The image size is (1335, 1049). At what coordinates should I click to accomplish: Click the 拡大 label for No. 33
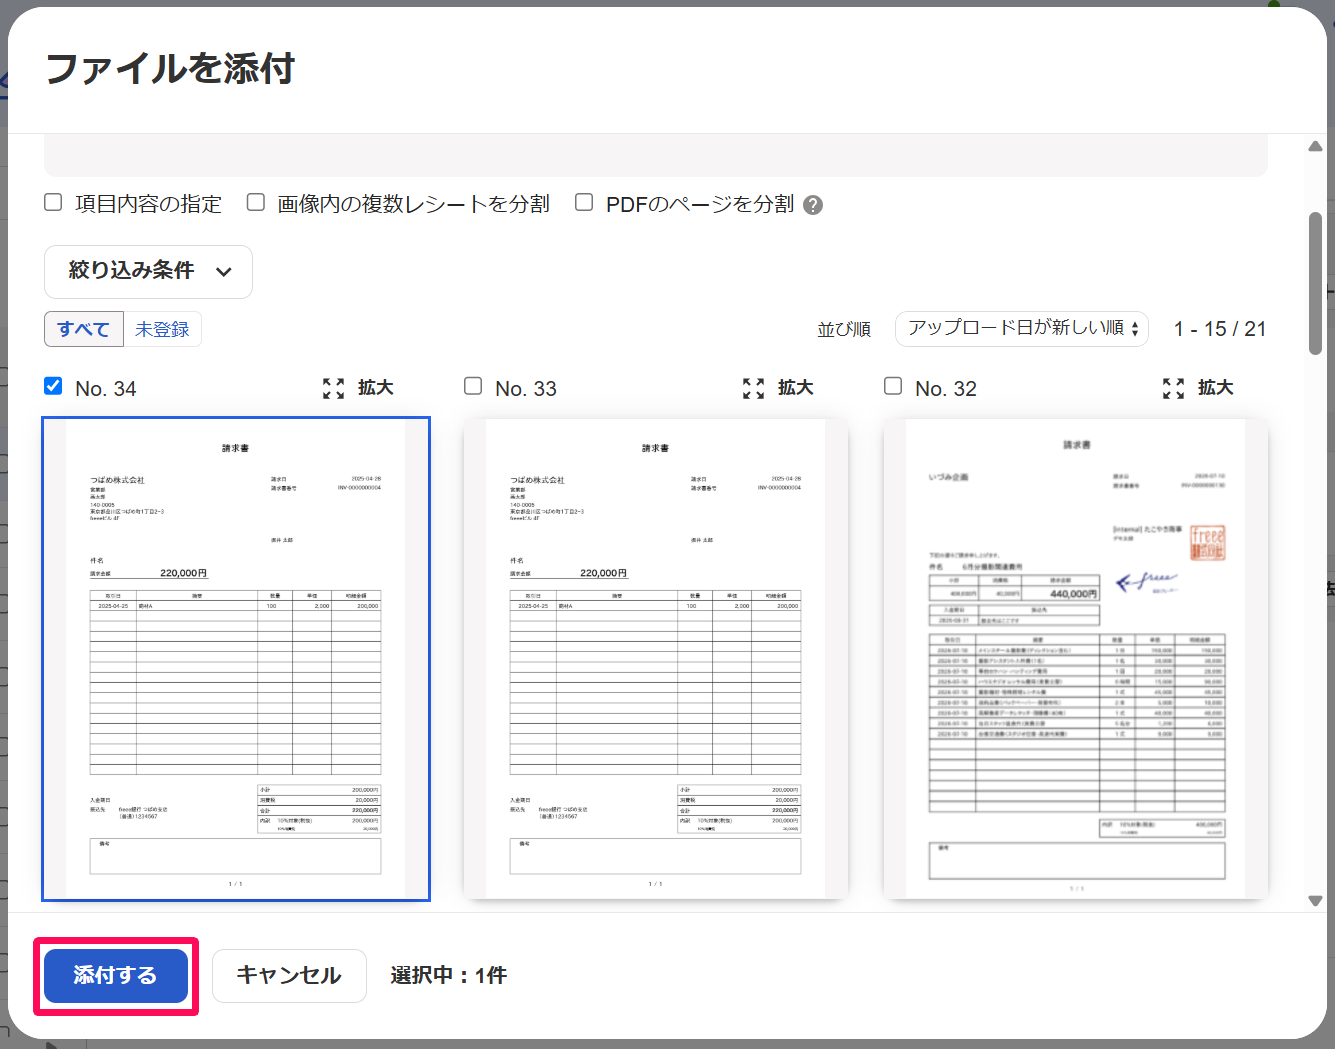796,388
